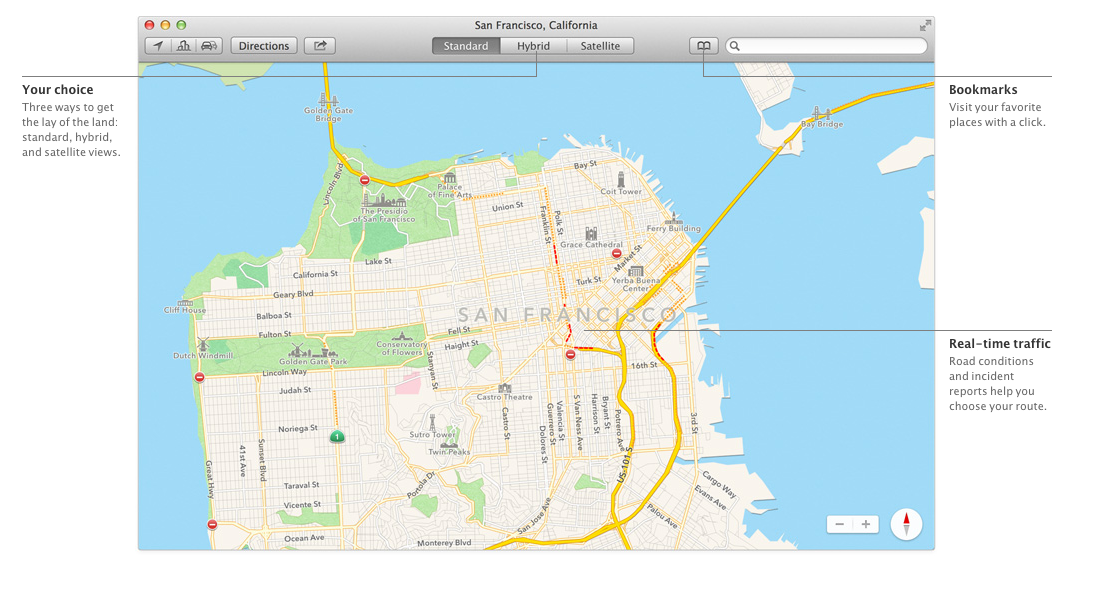
Task: Click the Ocean Ave street label
Action: (x=304, y=538)
